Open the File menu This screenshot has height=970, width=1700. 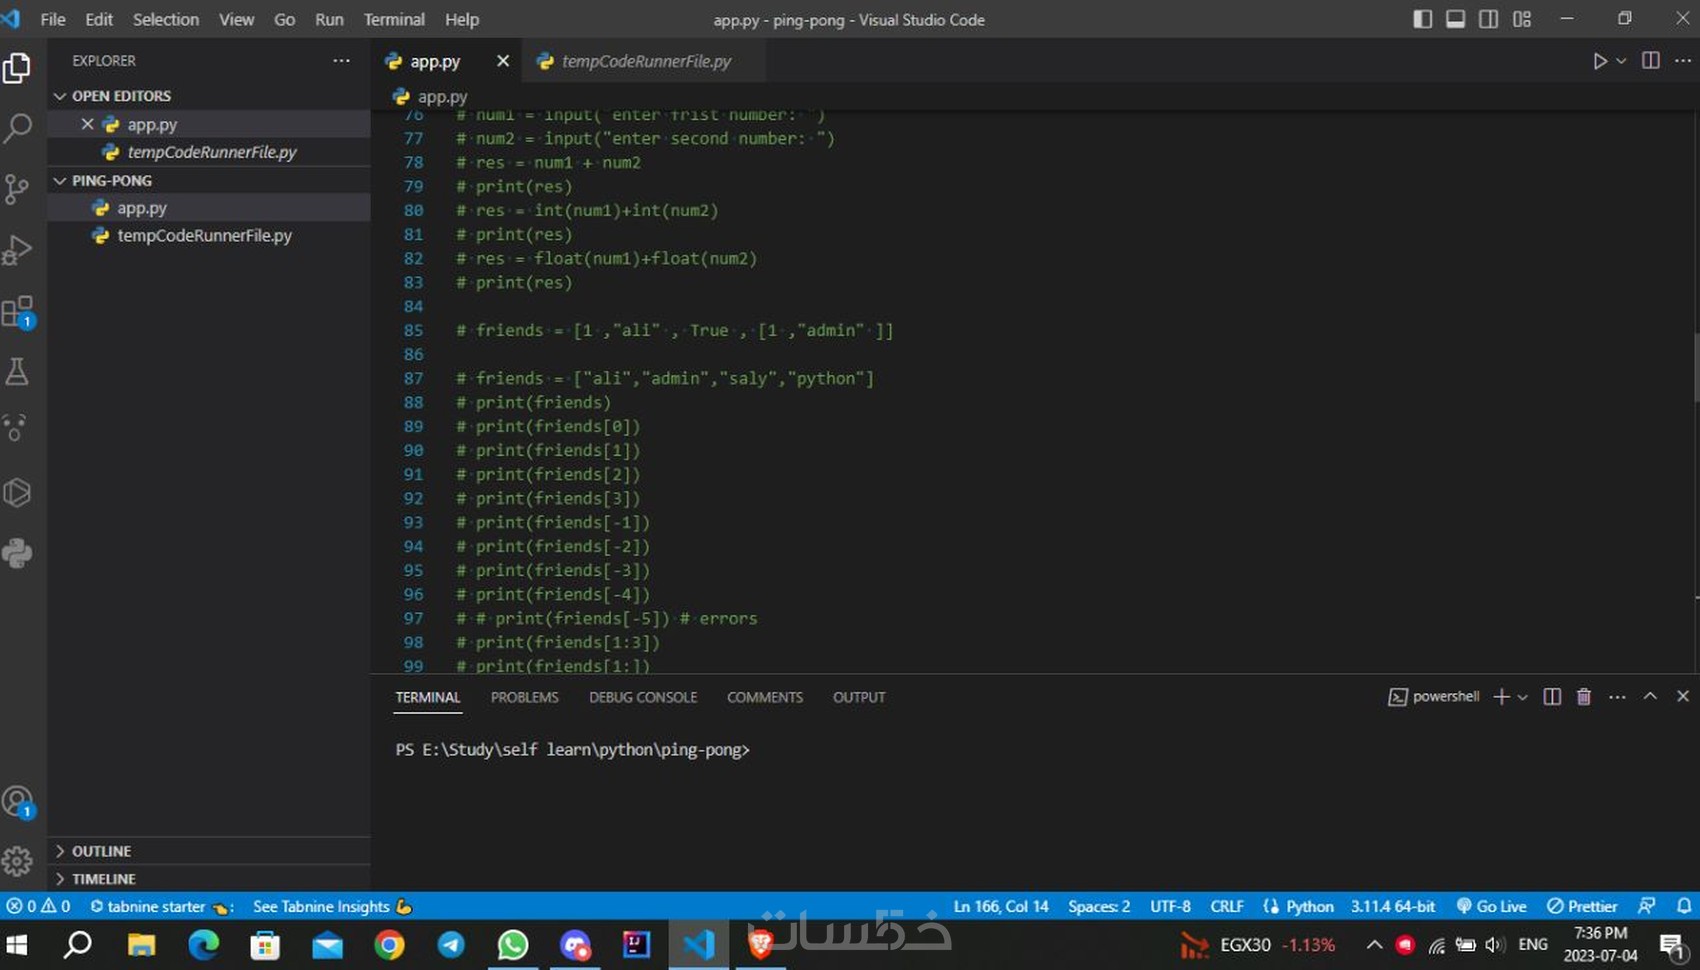tap(53, 19)
